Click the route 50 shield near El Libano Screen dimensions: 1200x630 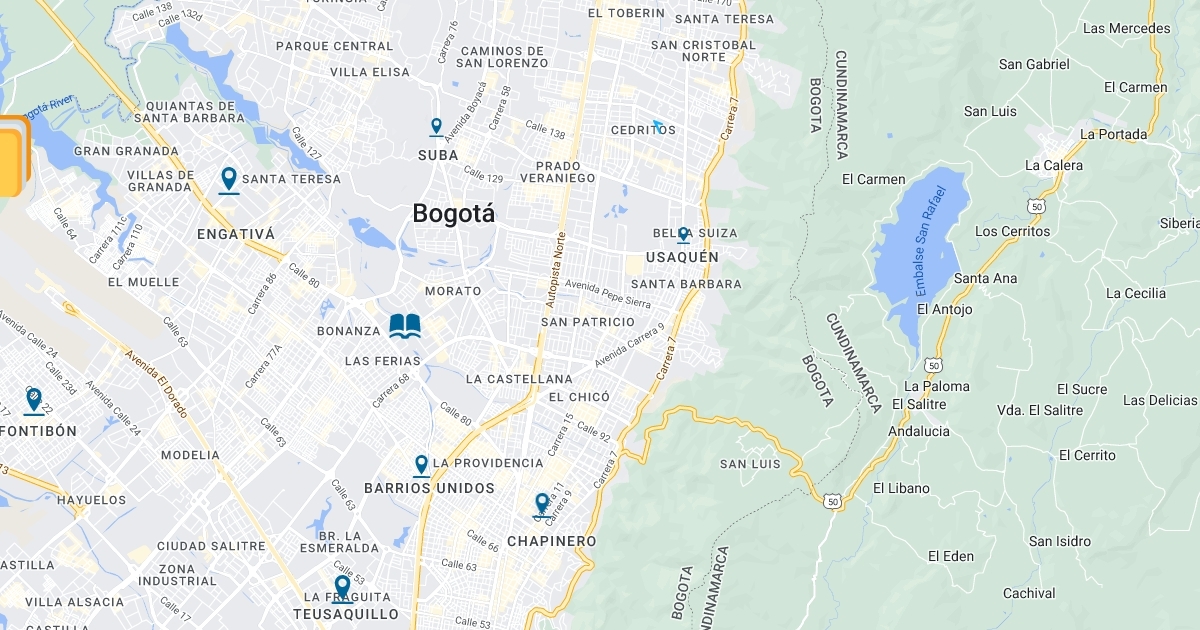click(833, 500)
